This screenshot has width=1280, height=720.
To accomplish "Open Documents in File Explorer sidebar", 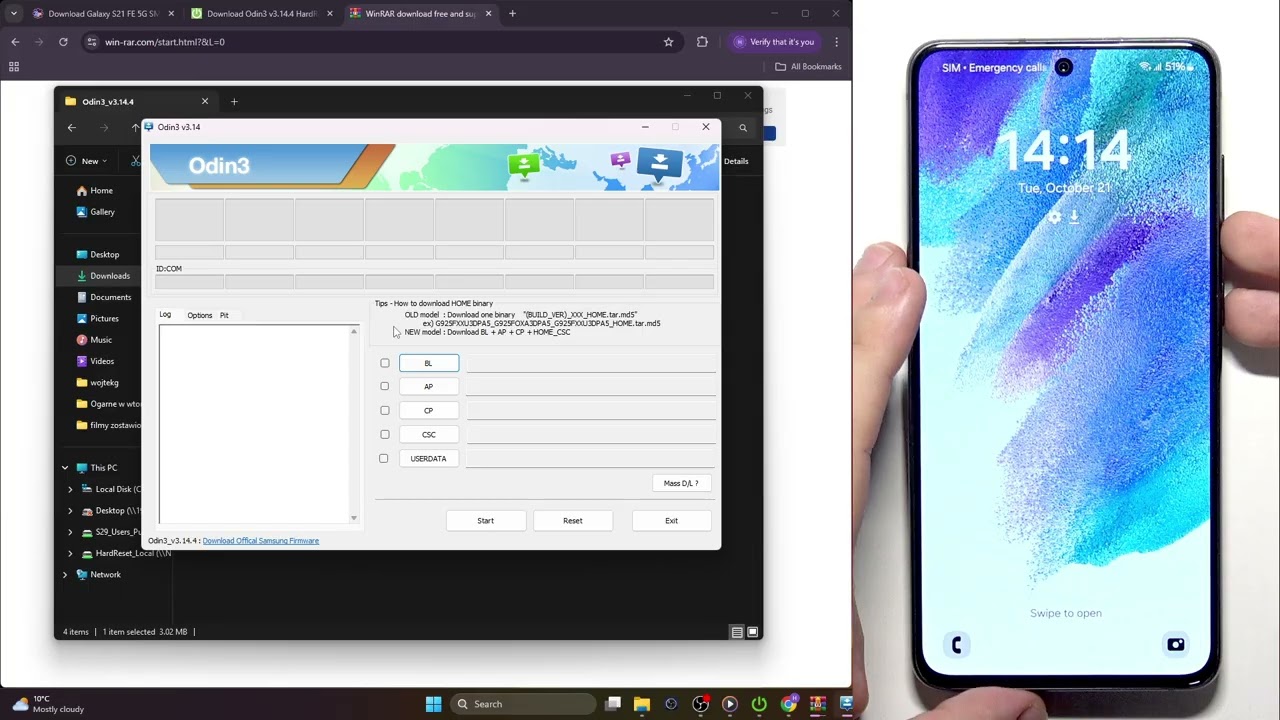I will click(x=104, y=297).
